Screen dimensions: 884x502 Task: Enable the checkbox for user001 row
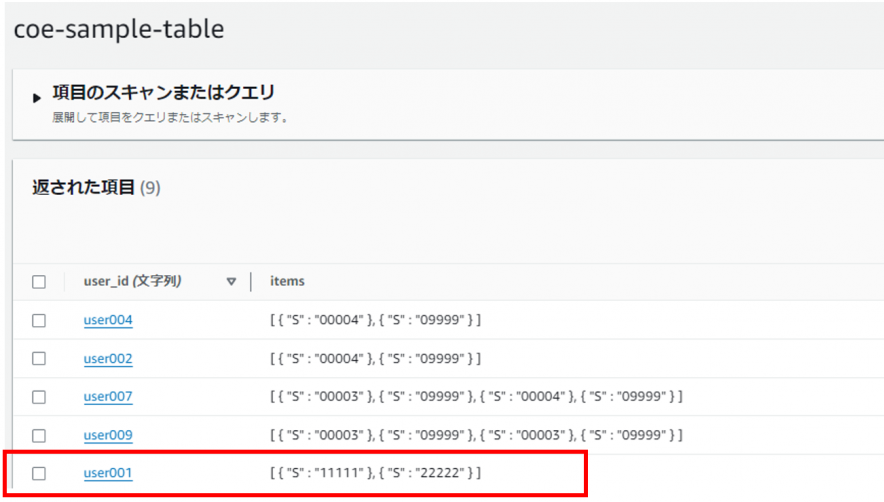pyautogui.click(x=39, y=473)
